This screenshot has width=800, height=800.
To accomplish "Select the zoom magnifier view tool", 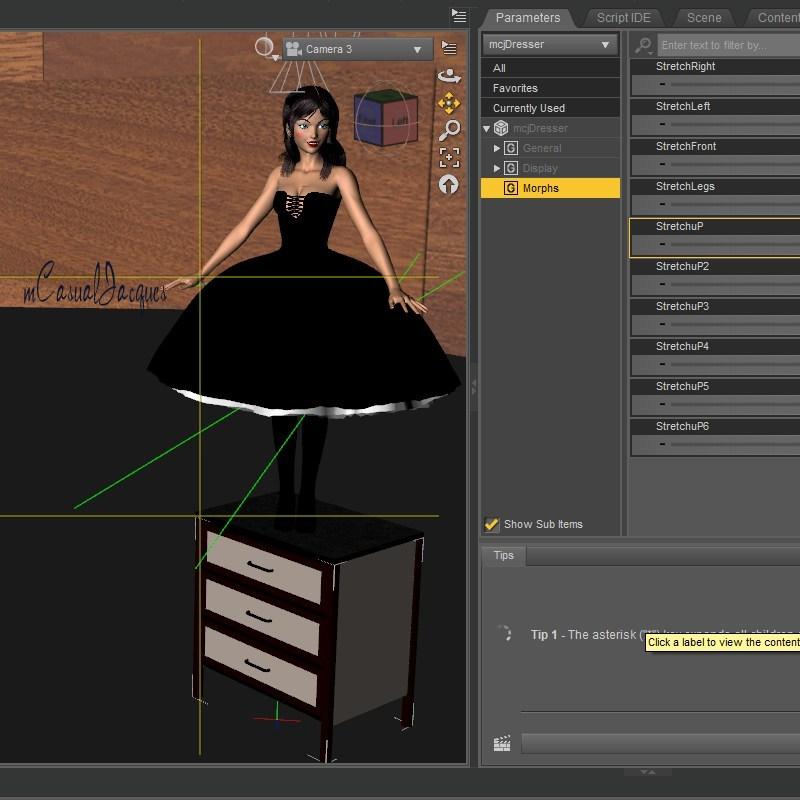I will click(x=449, y=130).
